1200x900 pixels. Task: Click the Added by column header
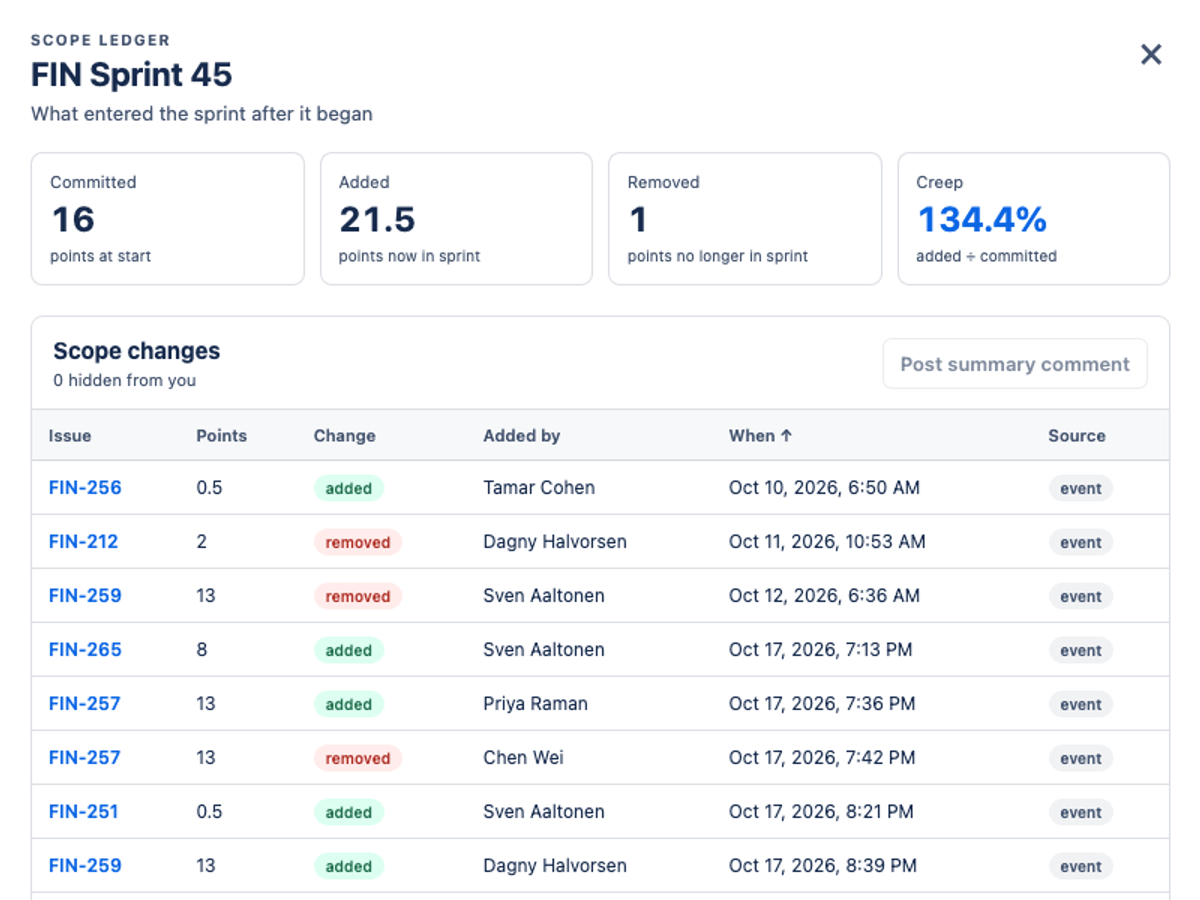click(522, 436)
